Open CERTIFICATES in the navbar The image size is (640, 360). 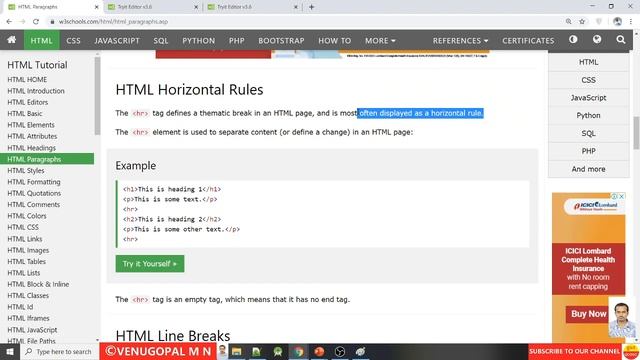click(528, 40)
